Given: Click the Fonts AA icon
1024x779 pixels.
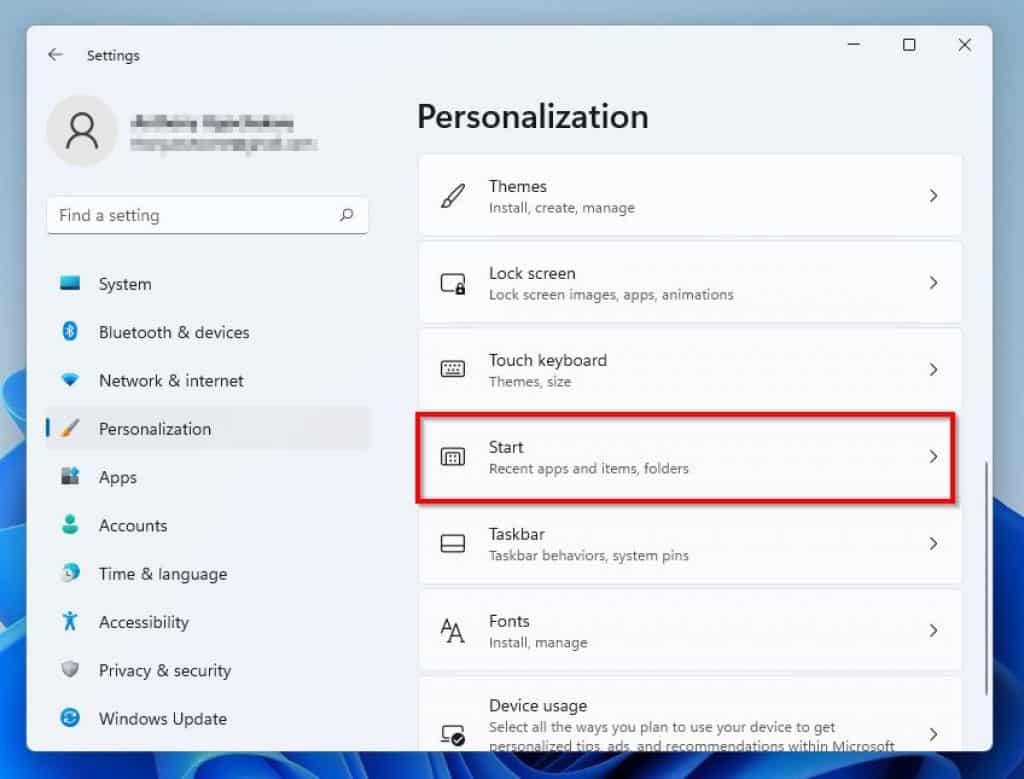Looking at the screenshot, I should point(453,630).
